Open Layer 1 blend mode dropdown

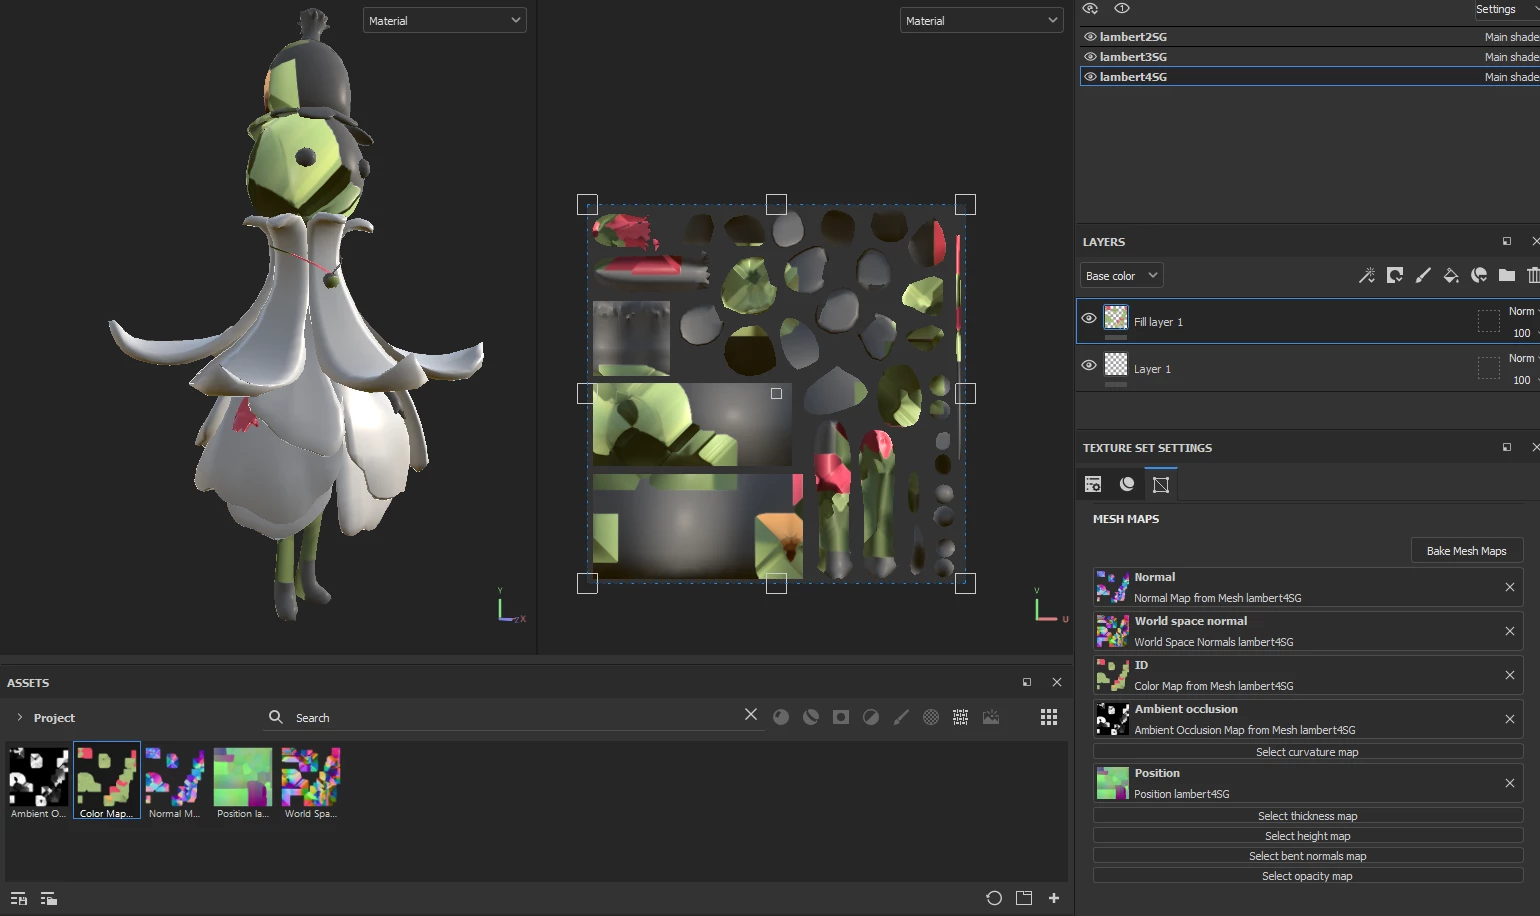[x=1523, y=358]
